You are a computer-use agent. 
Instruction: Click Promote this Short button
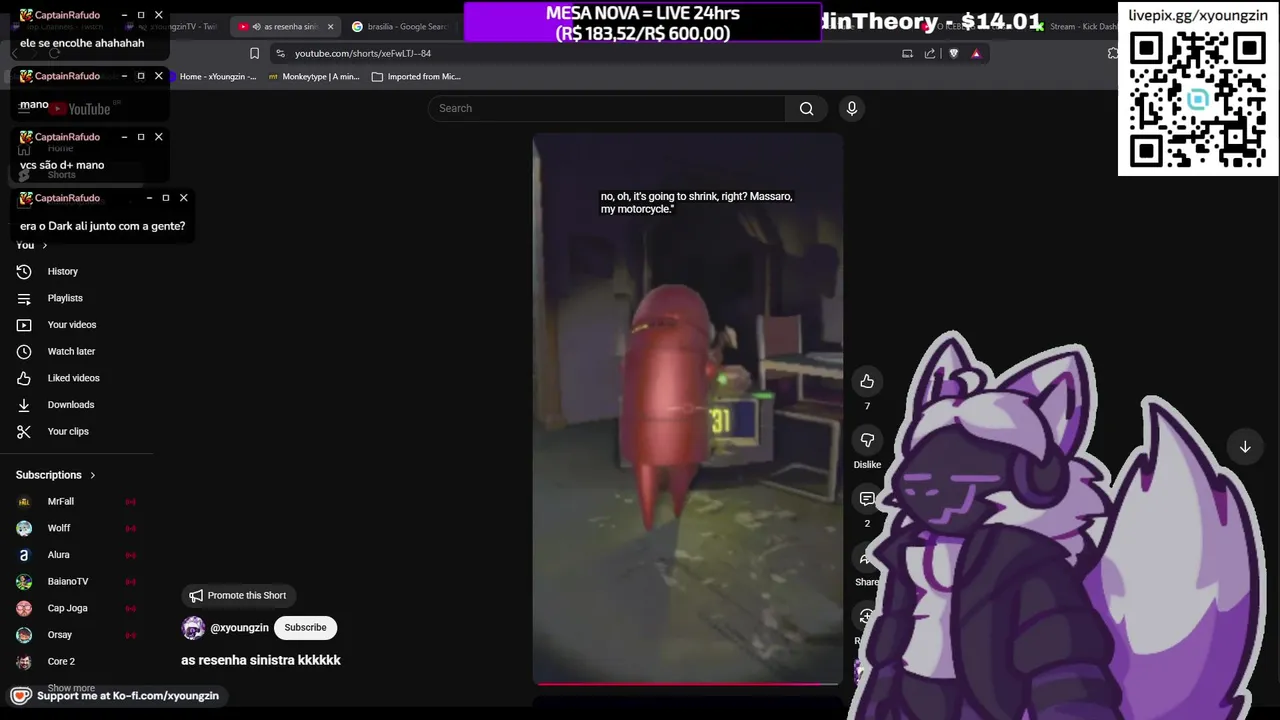click(237, 596)
